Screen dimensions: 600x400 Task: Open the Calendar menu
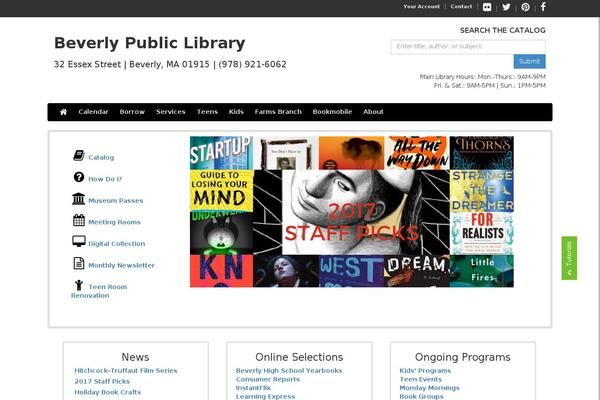coord(93,112)
